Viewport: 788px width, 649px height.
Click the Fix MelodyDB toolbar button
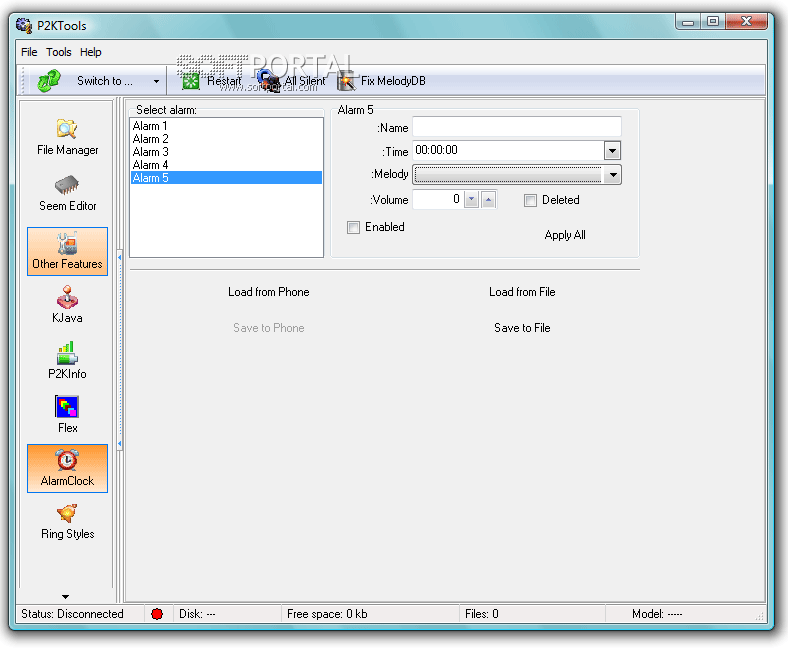[x=382, y=81]
